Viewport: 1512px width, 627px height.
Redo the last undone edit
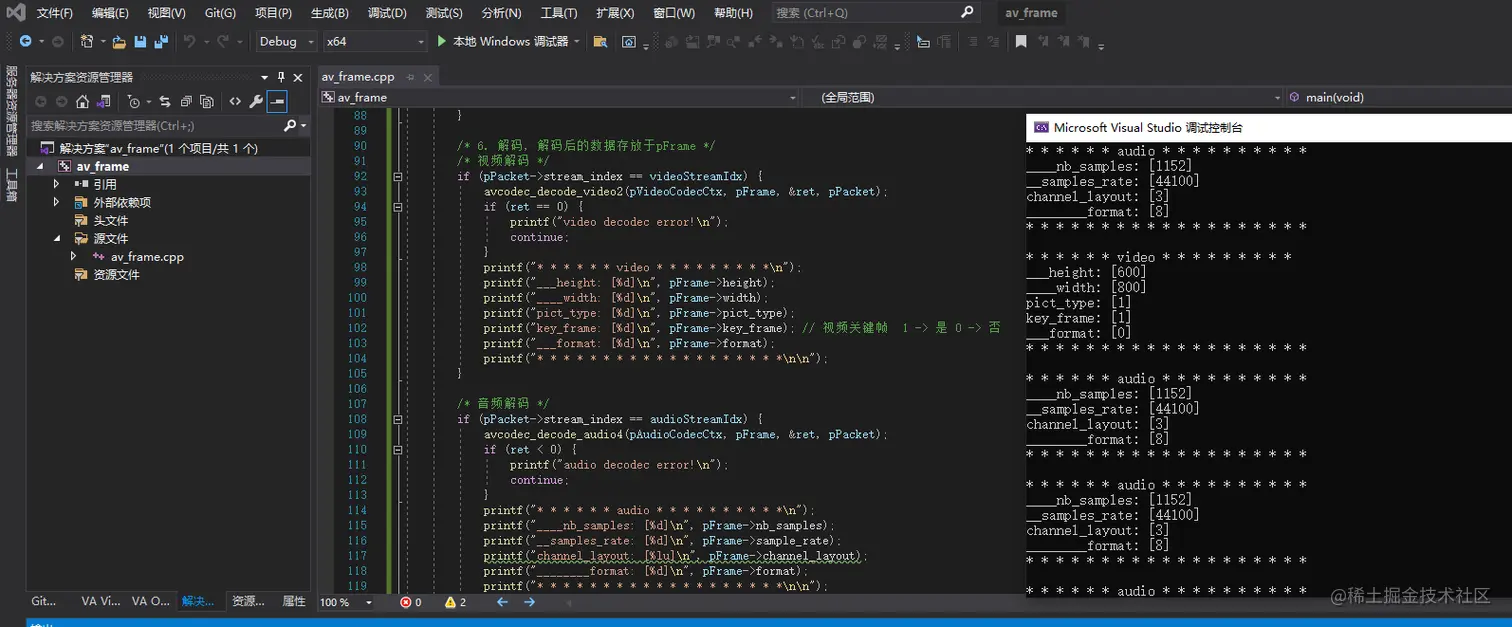click(x=224, y=42)
